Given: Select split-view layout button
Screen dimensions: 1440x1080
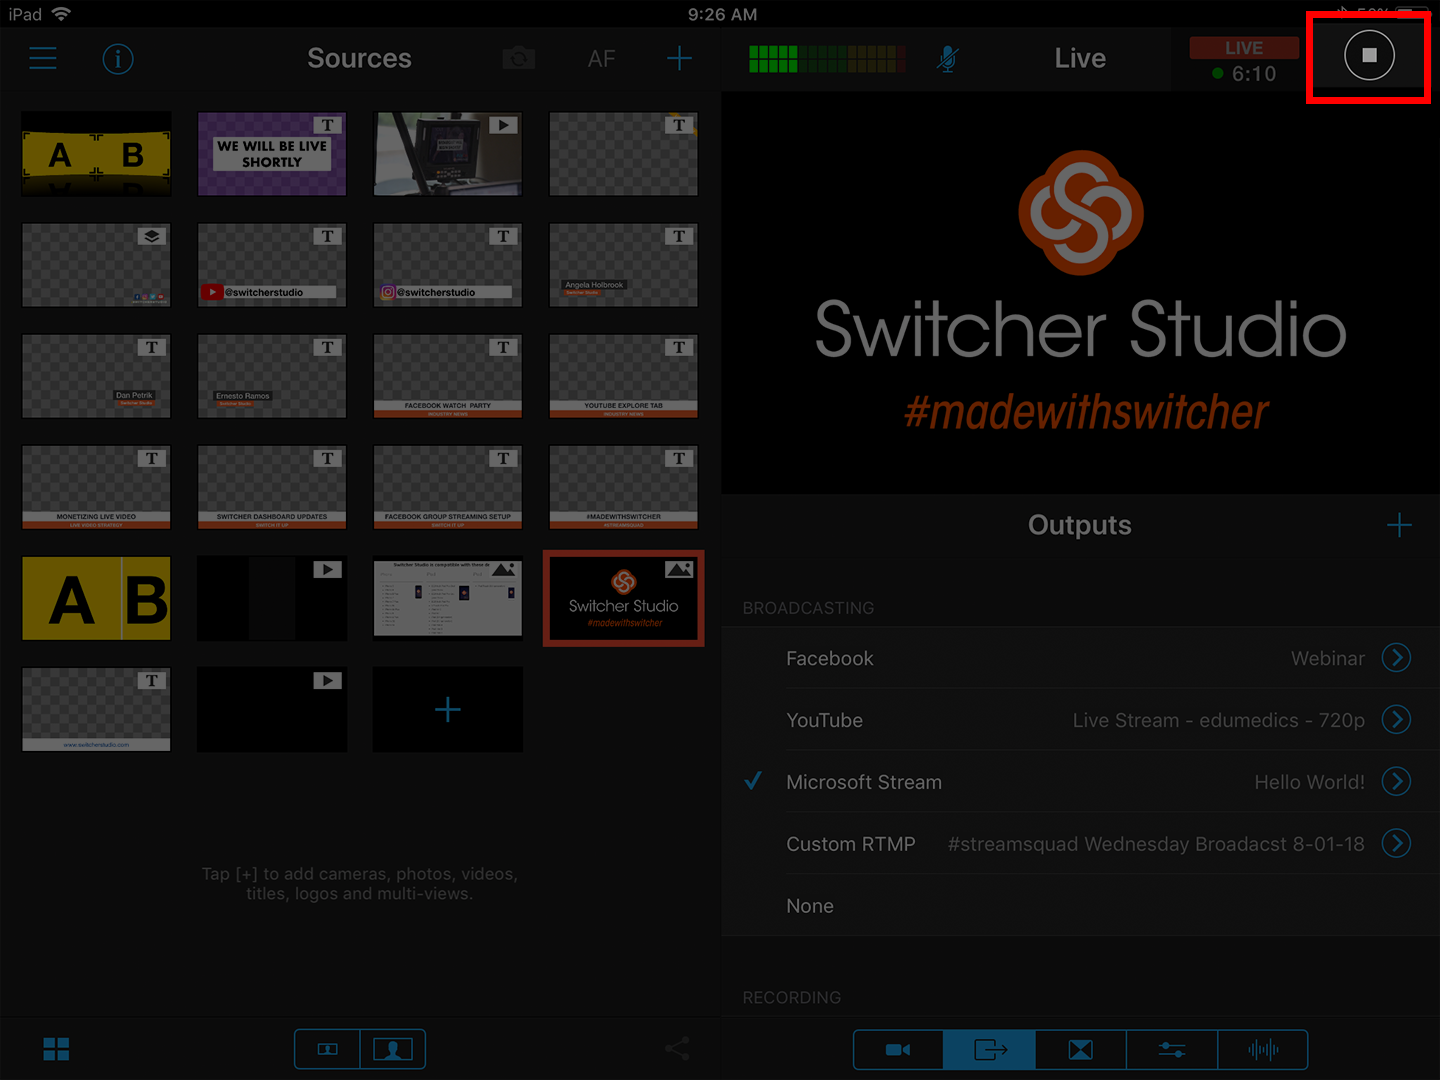Looking at the screenshot, I should point(327,1049).
